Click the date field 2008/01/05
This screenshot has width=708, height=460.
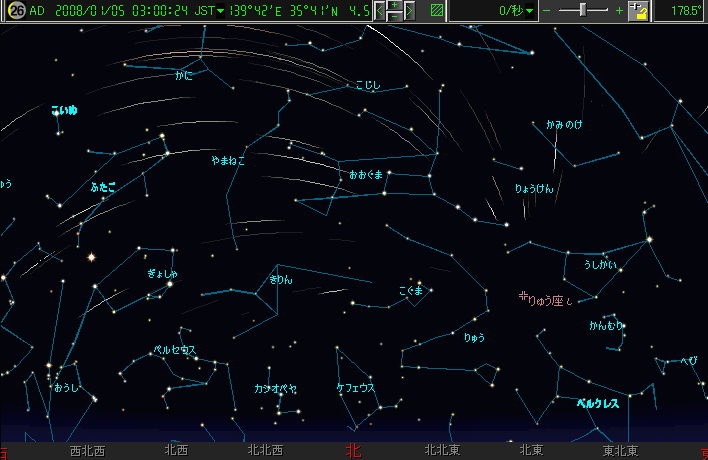coord(82,11)
